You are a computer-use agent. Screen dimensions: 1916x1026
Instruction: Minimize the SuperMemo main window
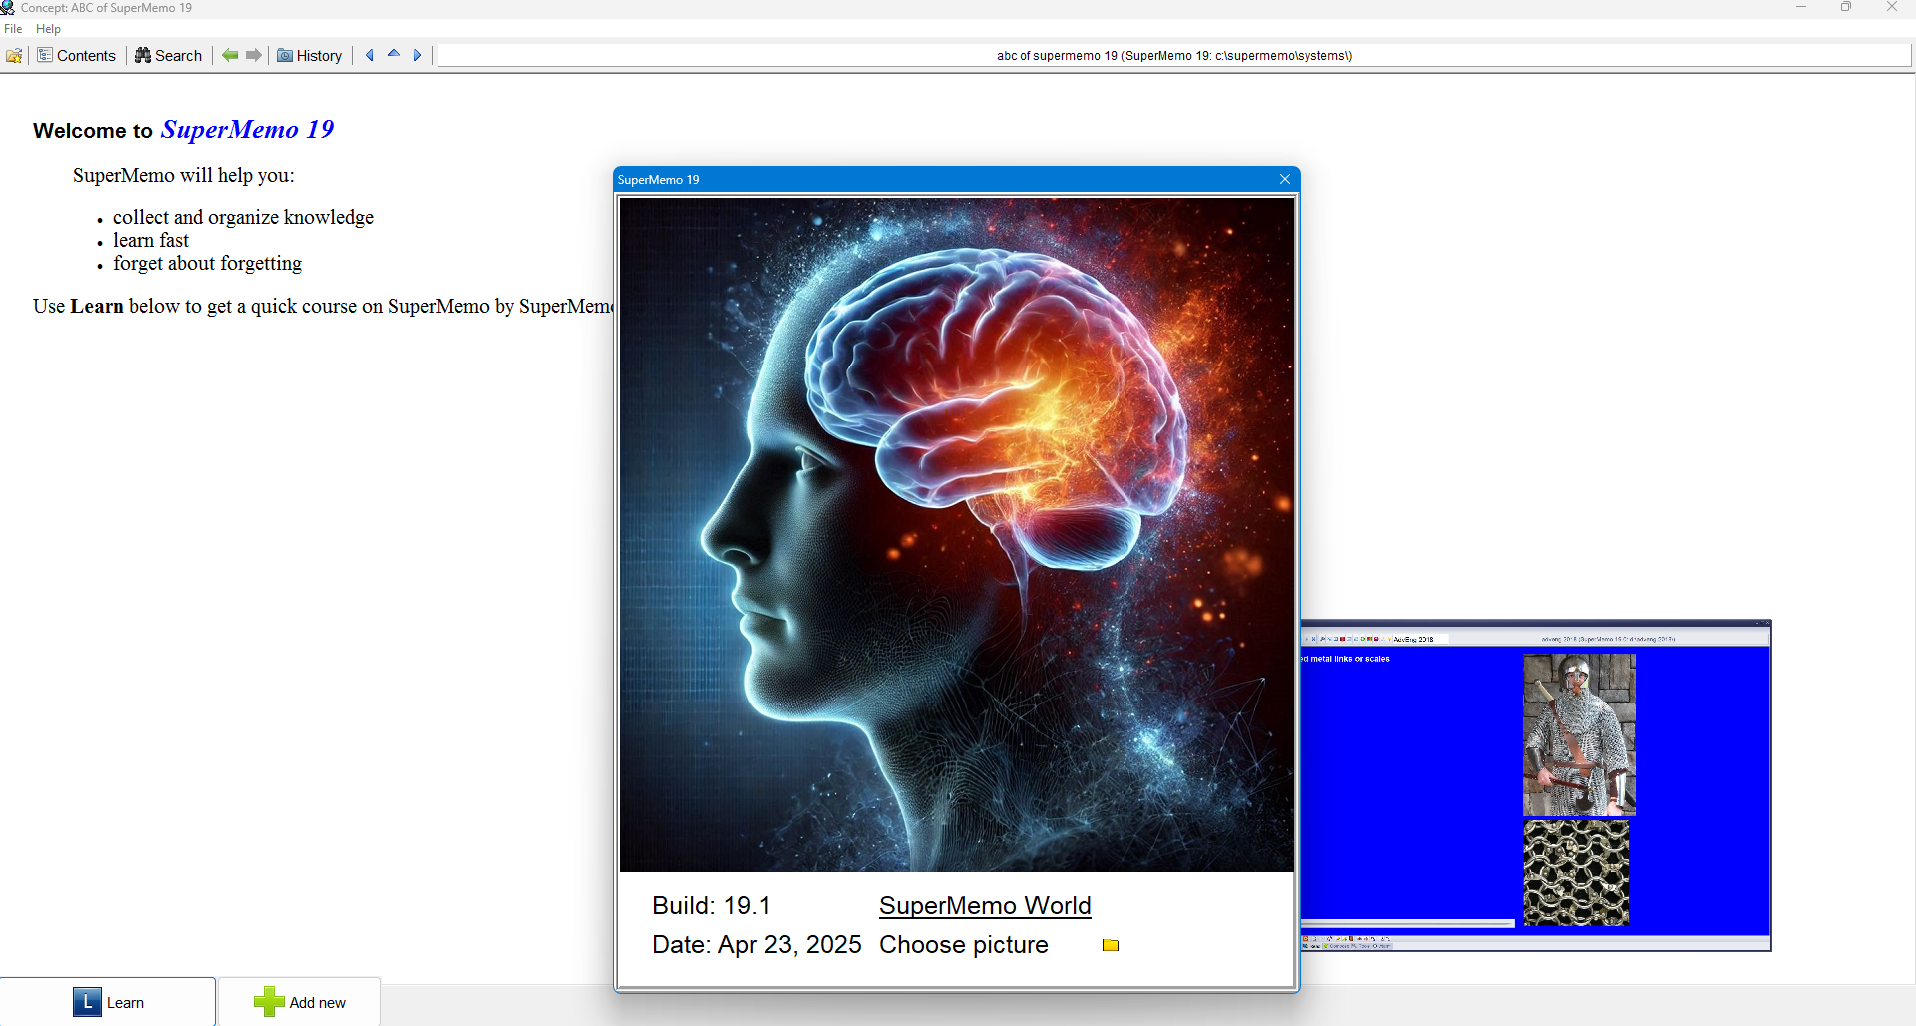(1801, 7)
